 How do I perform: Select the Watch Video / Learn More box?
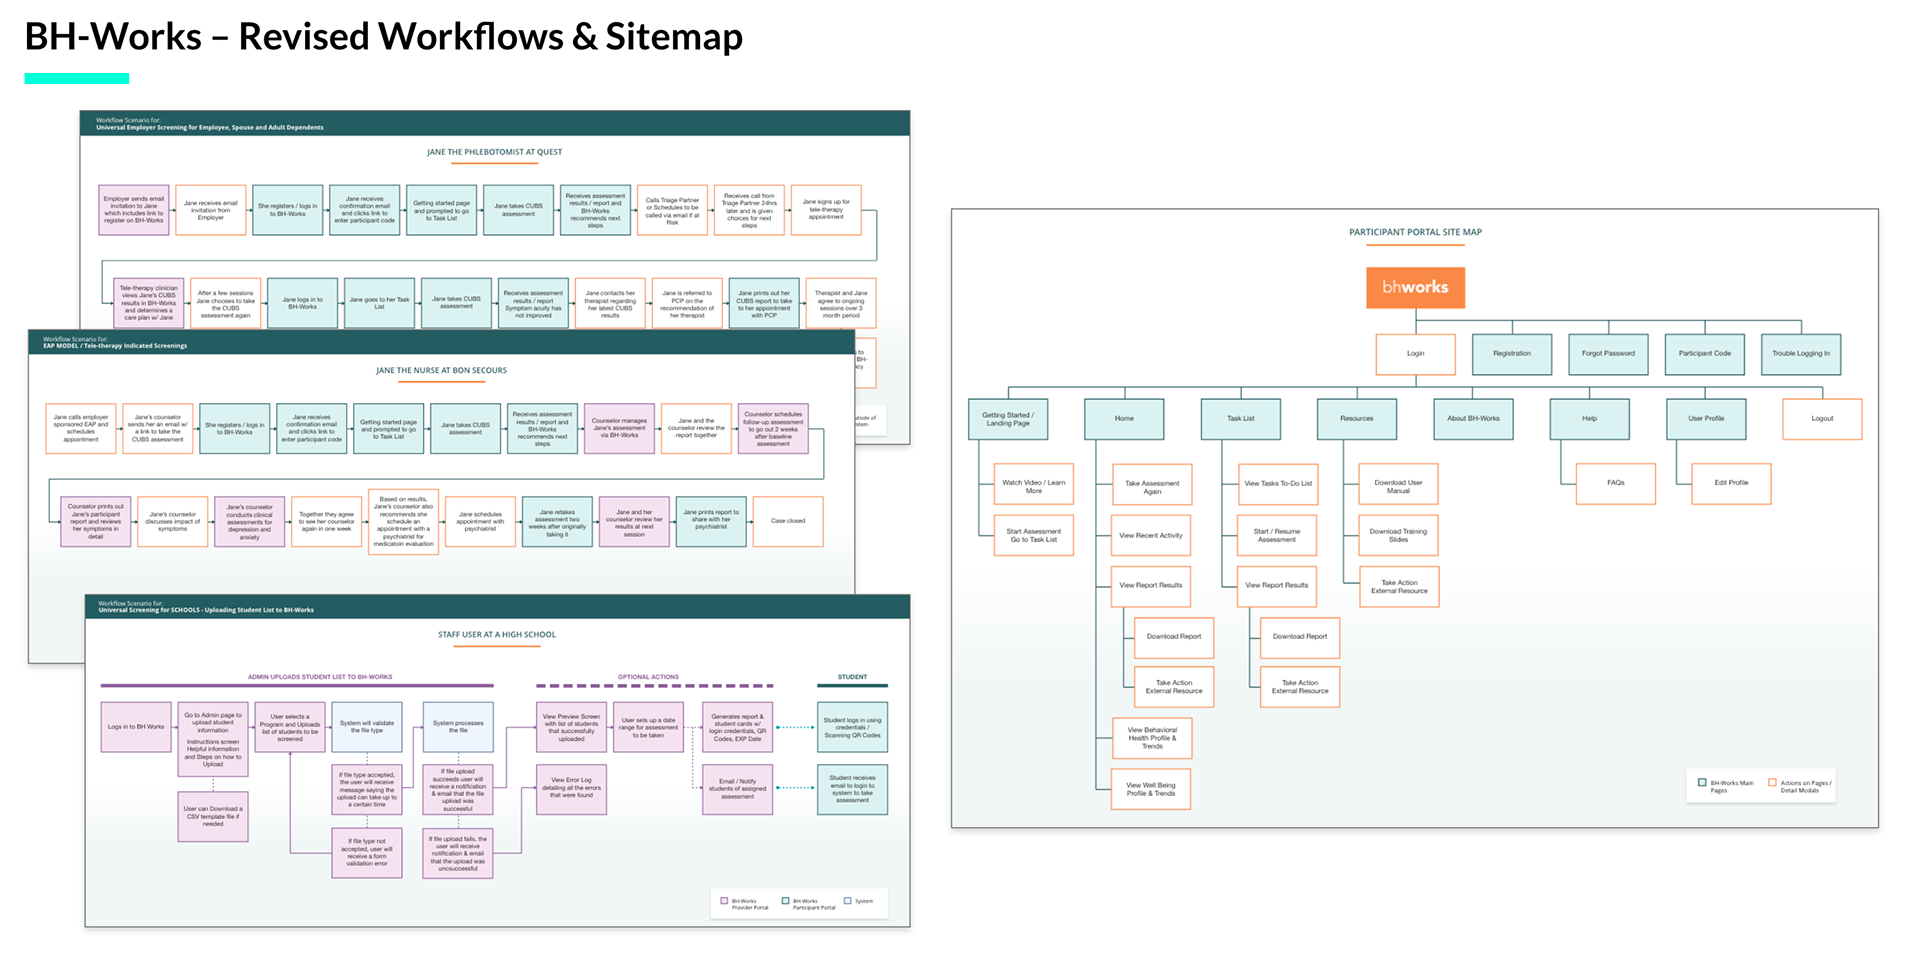point(1033,485)
